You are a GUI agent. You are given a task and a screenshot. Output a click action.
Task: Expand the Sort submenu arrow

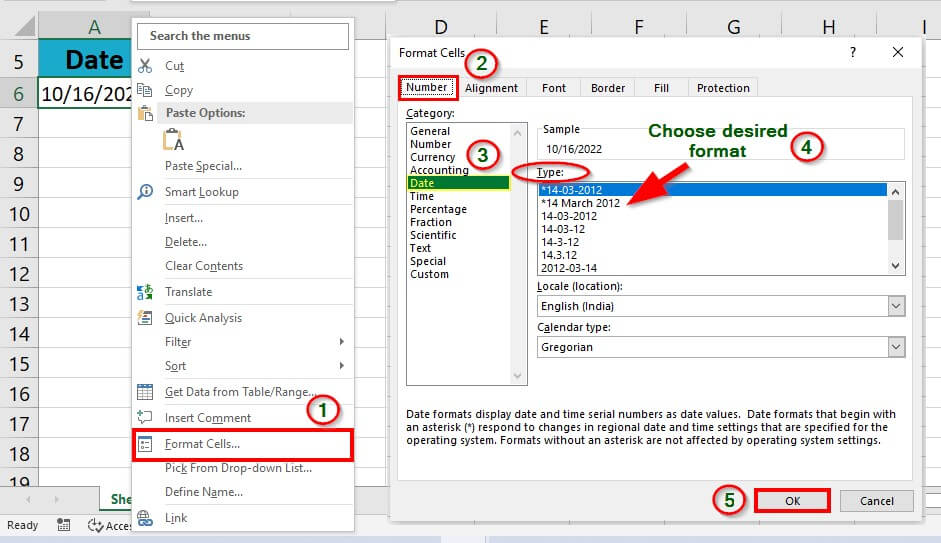pyautogui.click(x=341, y=365)
